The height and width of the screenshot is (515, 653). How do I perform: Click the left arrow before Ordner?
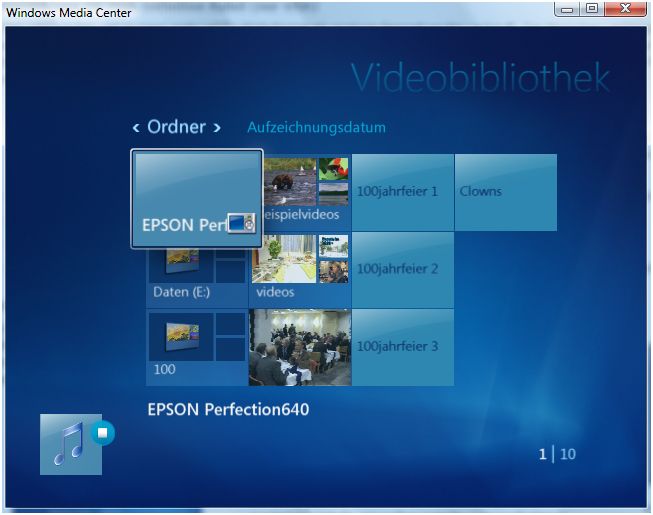tap(136, 128)
